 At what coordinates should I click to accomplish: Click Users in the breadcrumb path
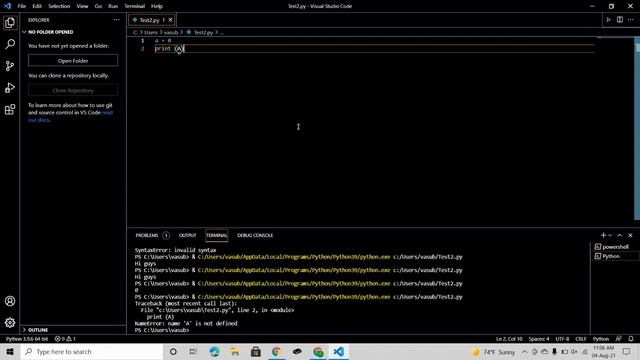(x=151, y=32)
